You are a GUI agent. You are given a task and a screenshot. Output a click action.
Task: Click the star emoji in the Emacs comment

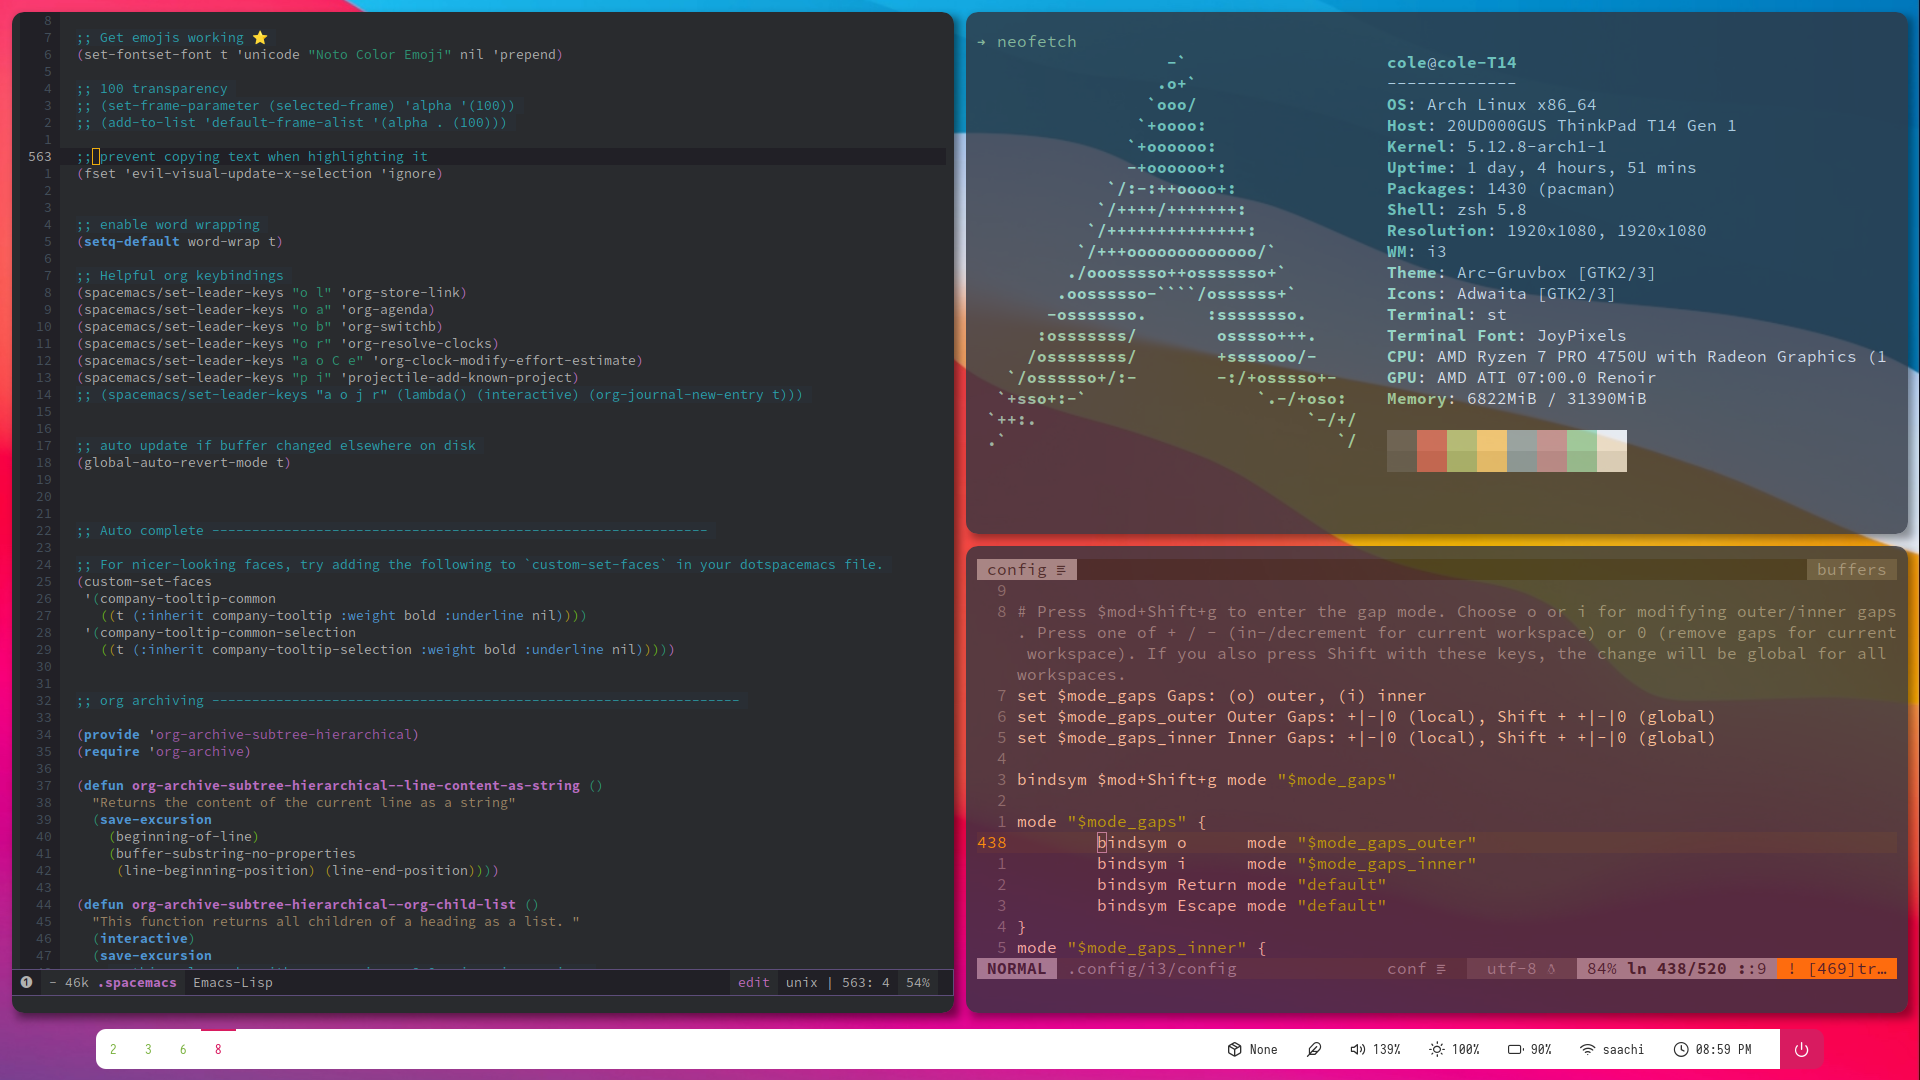pyautogui.click(x=260, y=38)
